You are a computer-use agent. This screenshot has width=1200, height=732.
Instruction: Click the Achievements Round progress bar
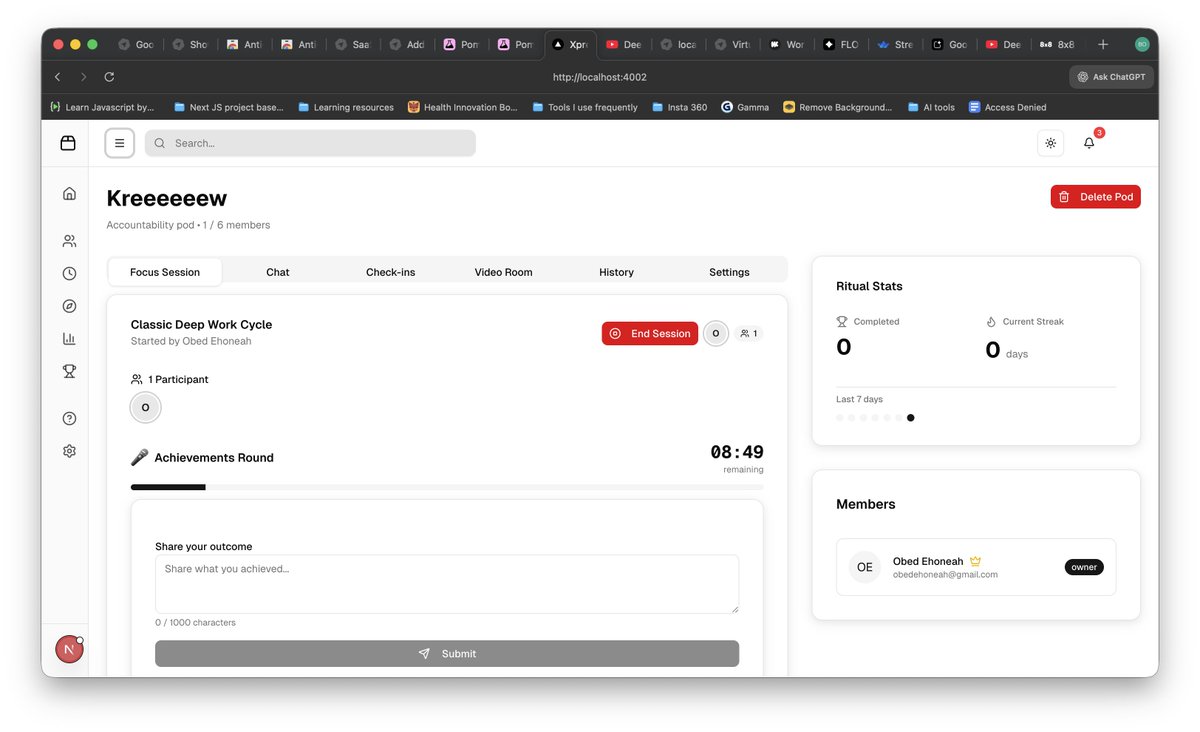[x=447, y=487]
